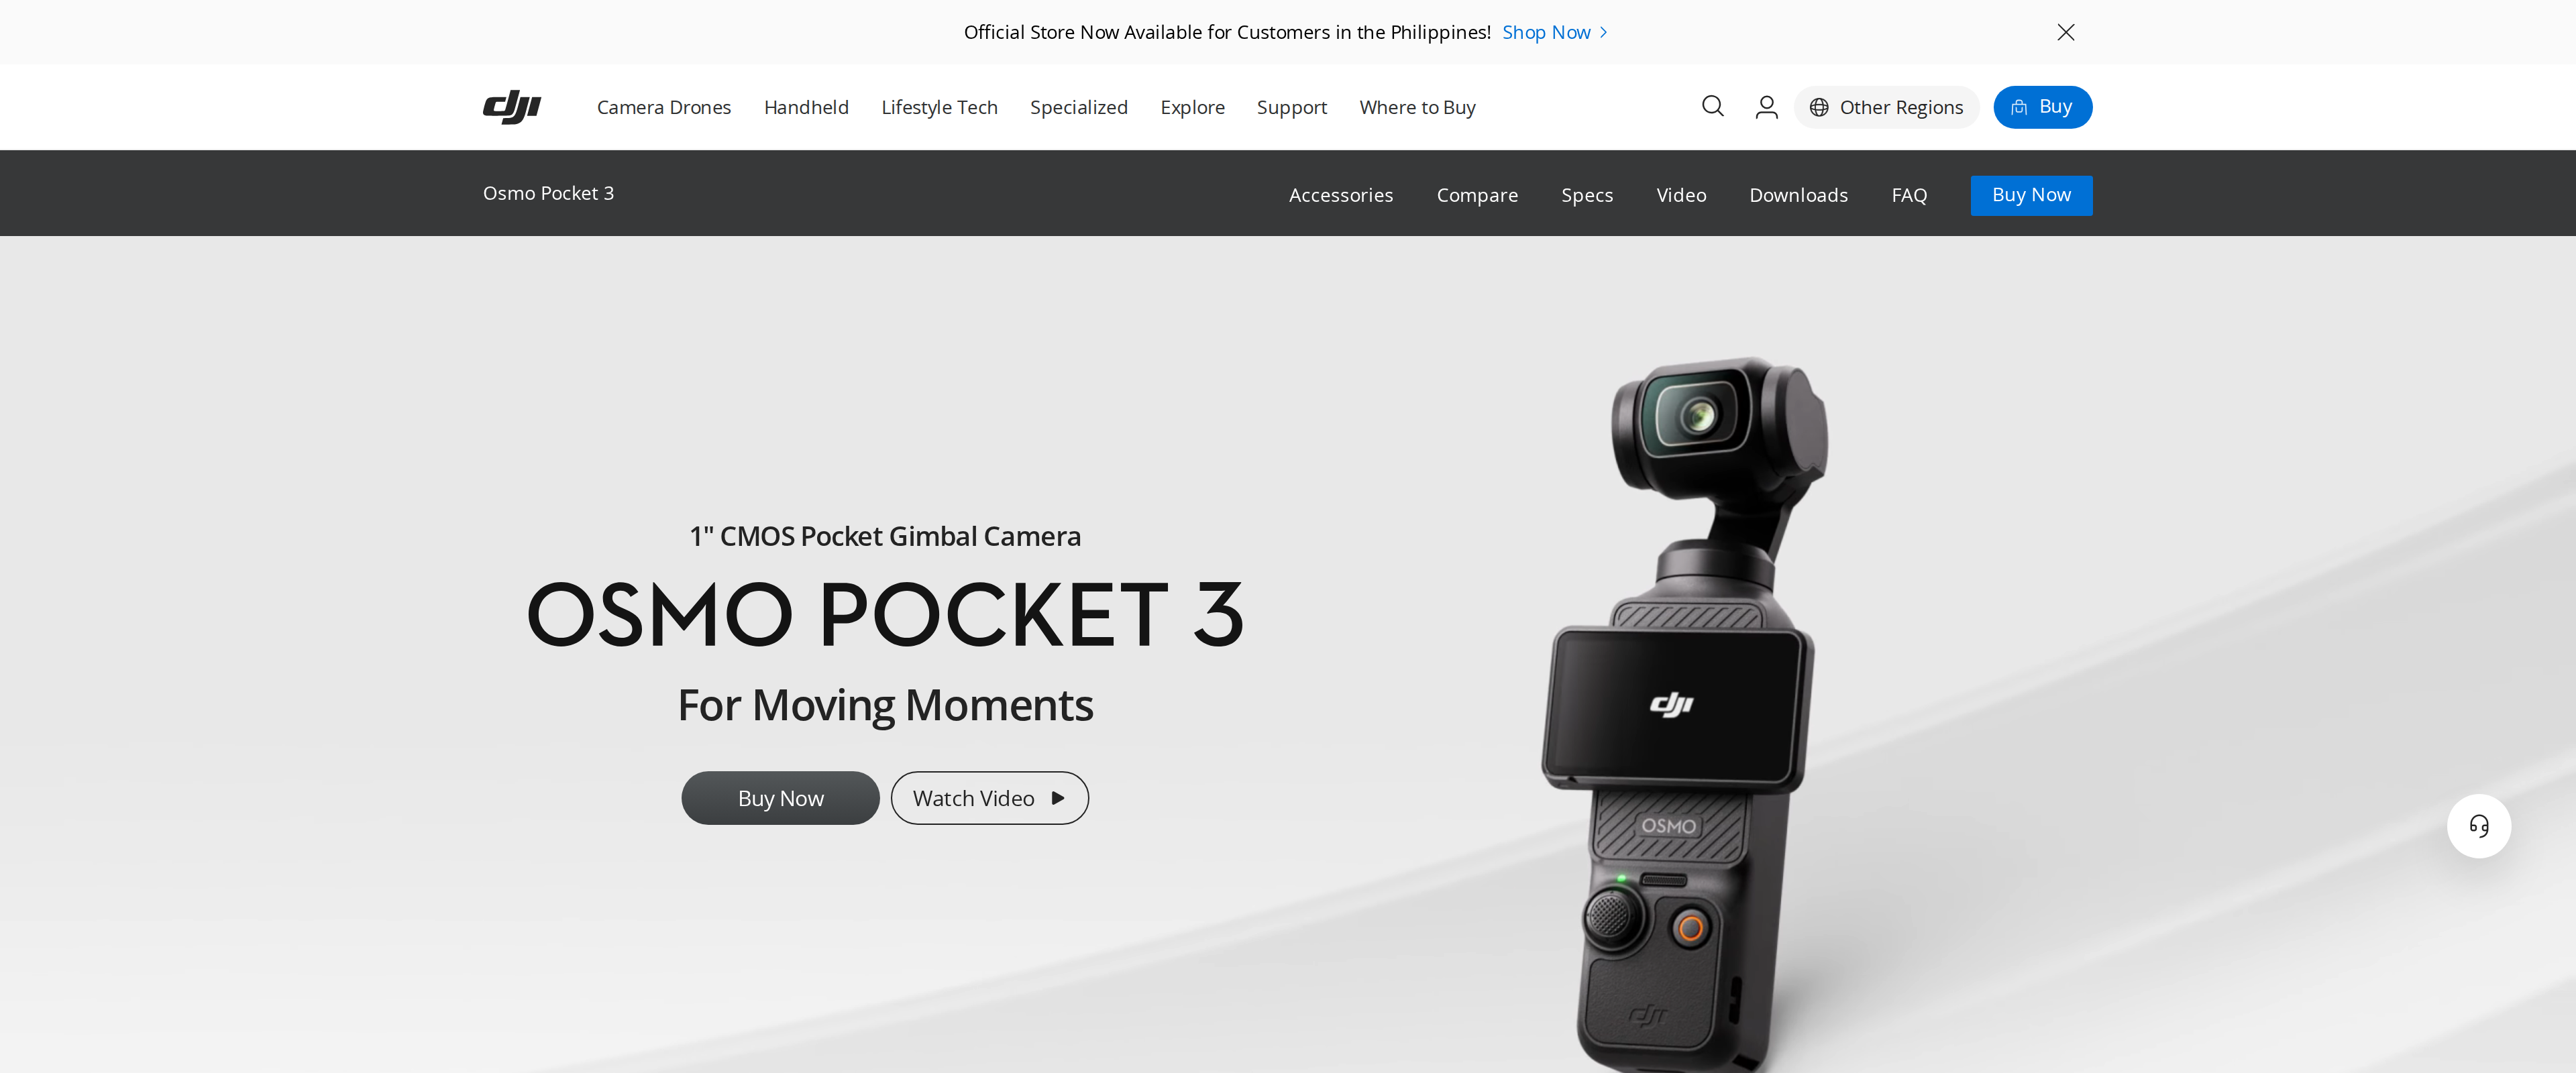The image size is (2576, 1073).
Task: Click the announcement text about the Philippines store
Action: (1227, 32)
